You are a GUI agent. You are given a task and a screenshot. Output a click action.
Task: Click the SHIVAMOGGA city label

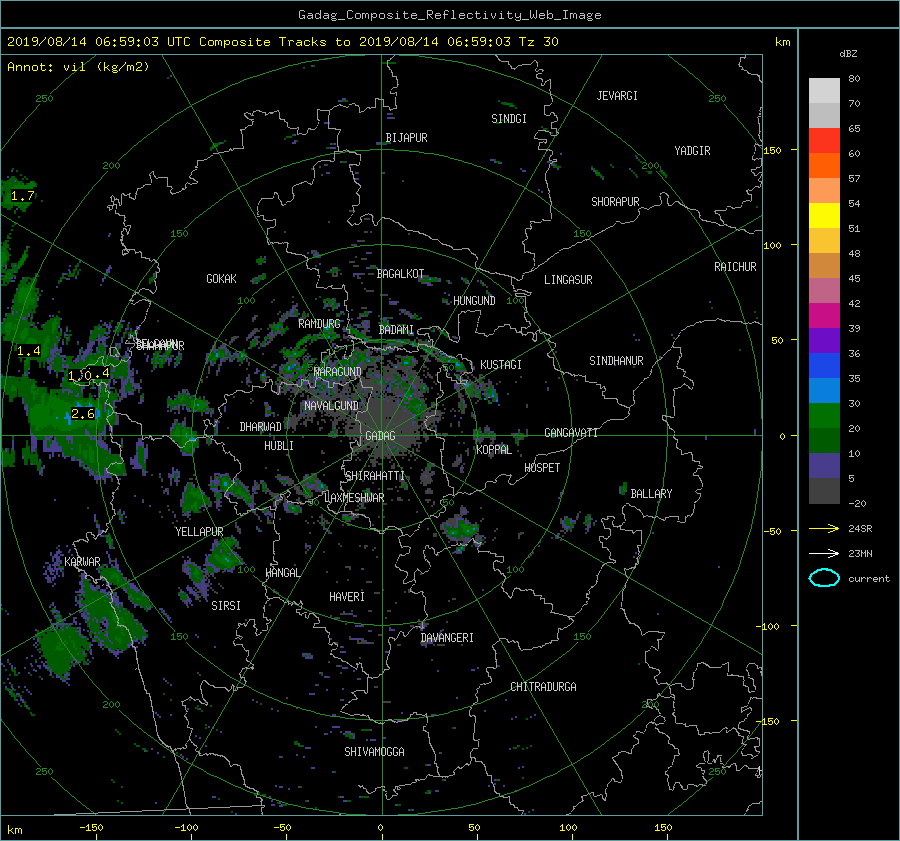point(374,752)
